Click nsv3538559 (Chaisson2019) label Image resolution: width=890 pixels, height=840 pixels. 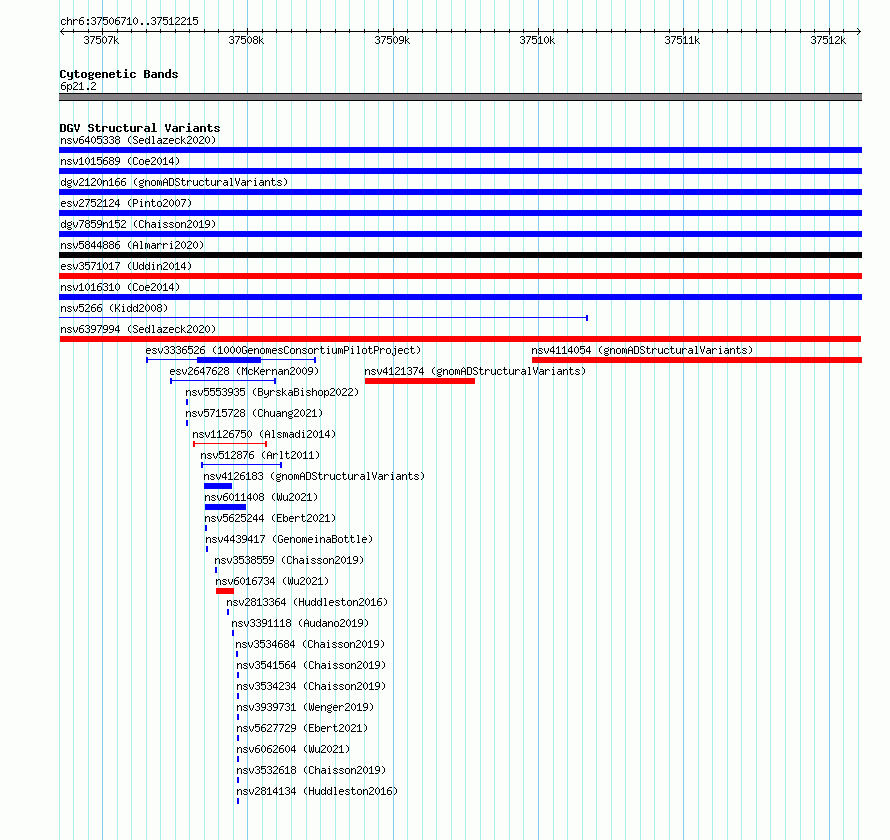pyautogui.click(x=289, y=560)
